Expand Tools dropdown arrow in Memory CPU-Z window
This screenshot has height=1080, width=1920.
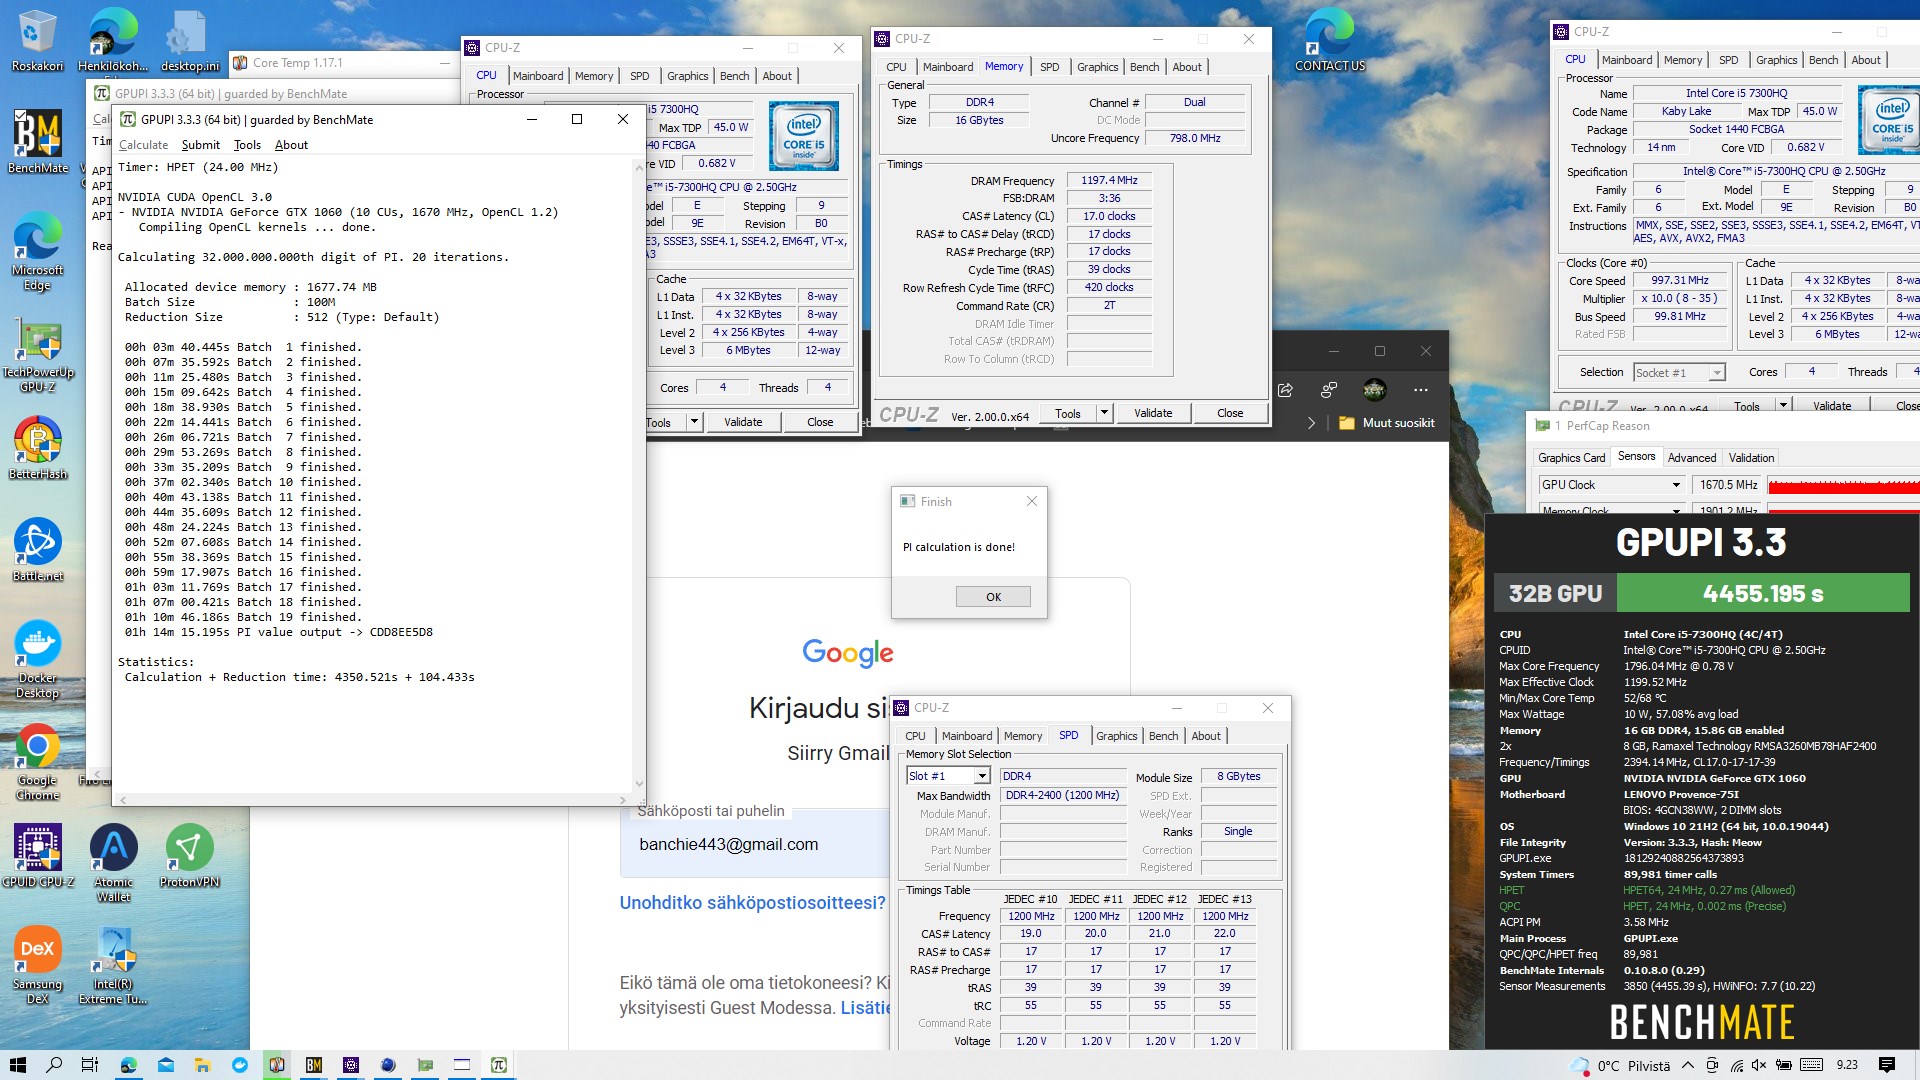coord(1104,413)
